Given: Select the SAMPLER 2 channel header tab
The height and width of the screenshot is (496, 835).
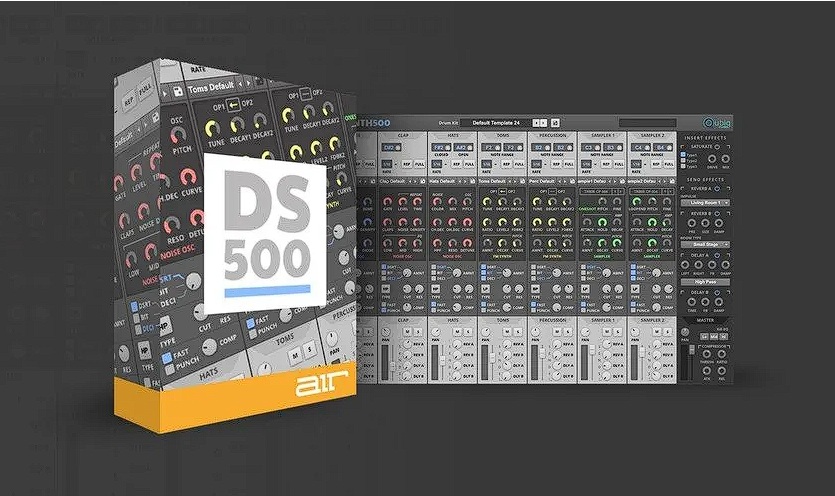Looking at the screenshot, I should coord(652,135).
